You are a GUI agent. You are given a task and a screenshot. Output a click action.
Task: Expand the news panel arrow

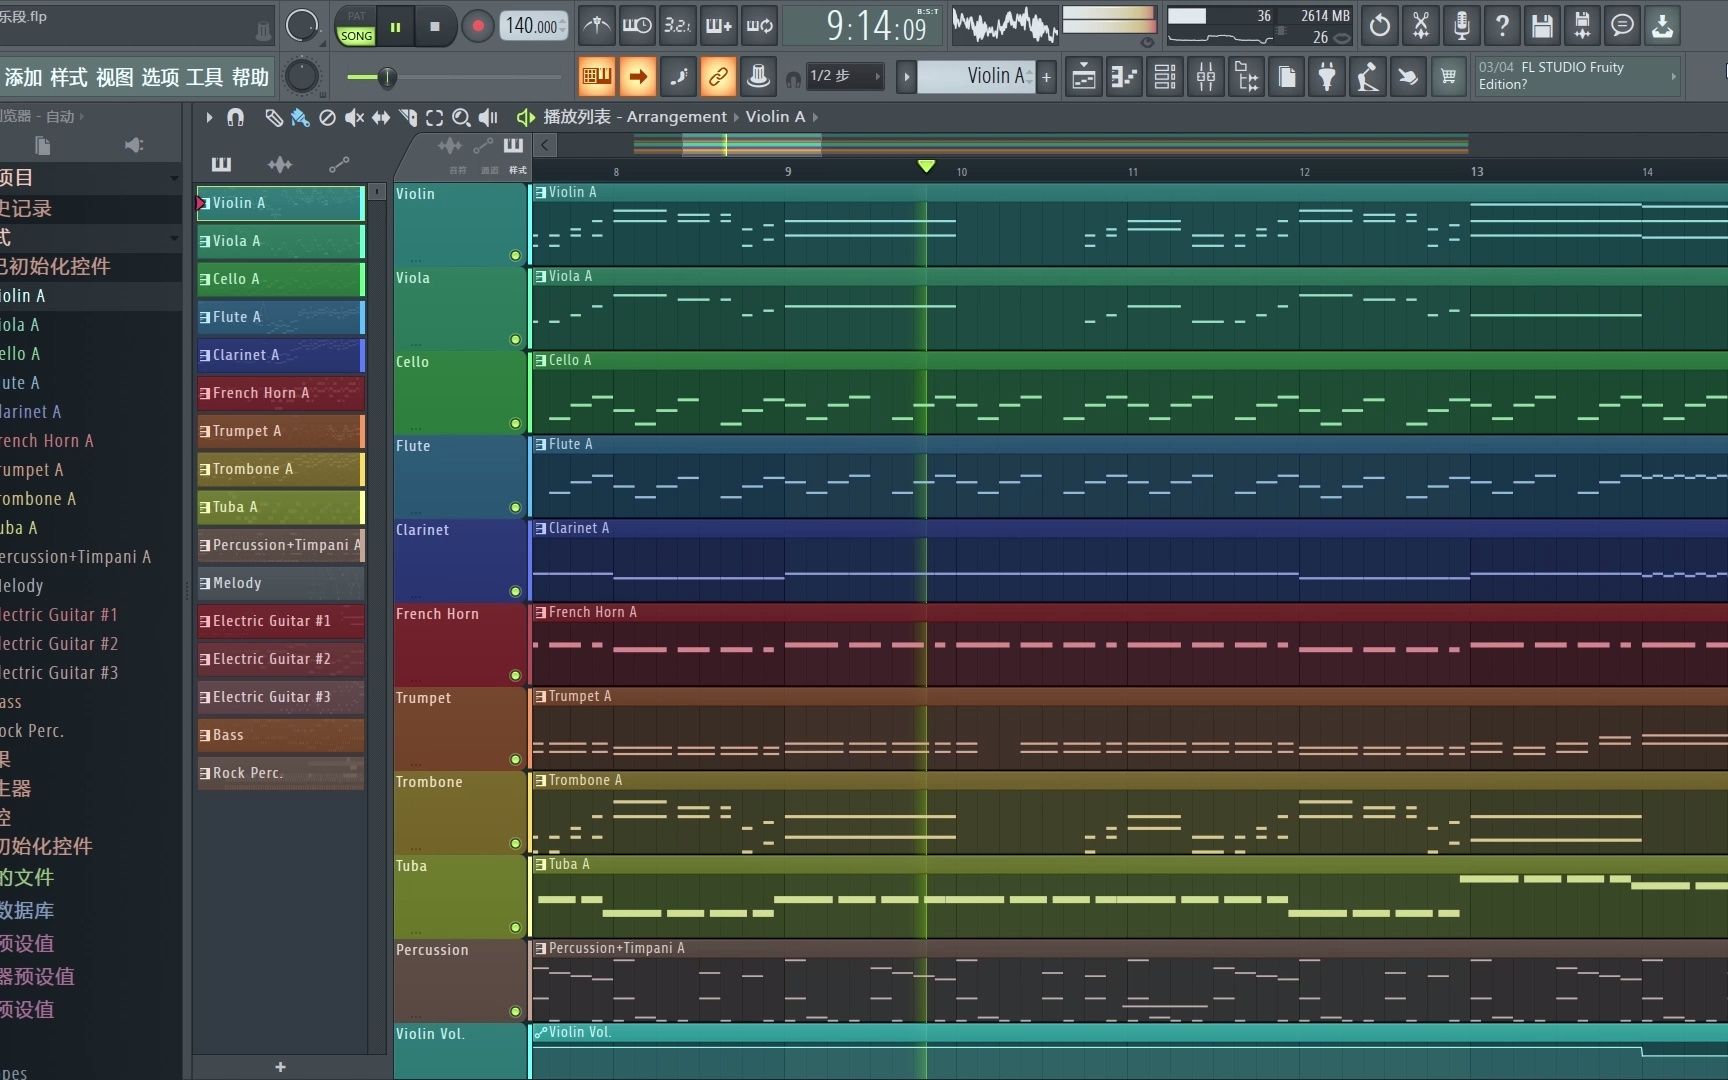(x=1673, y=76)
